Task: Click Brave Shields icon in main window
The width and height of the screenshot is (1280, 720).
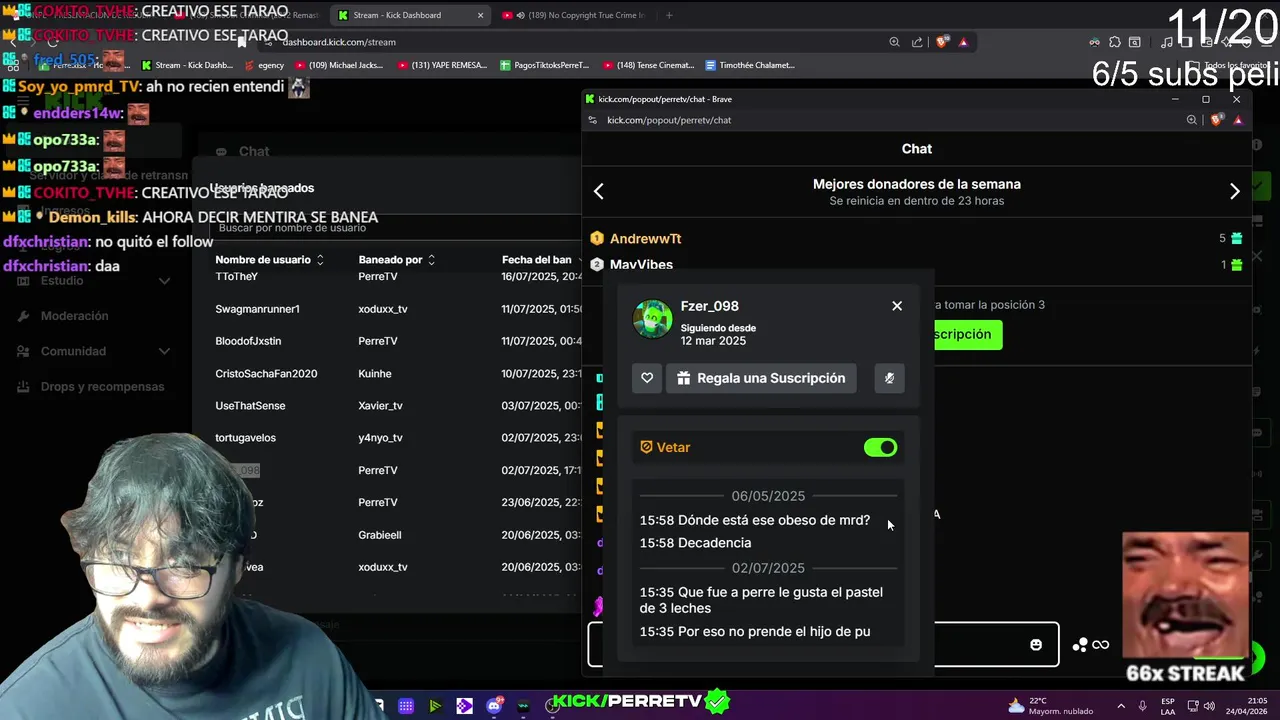Action: click(x=942, y=42)
